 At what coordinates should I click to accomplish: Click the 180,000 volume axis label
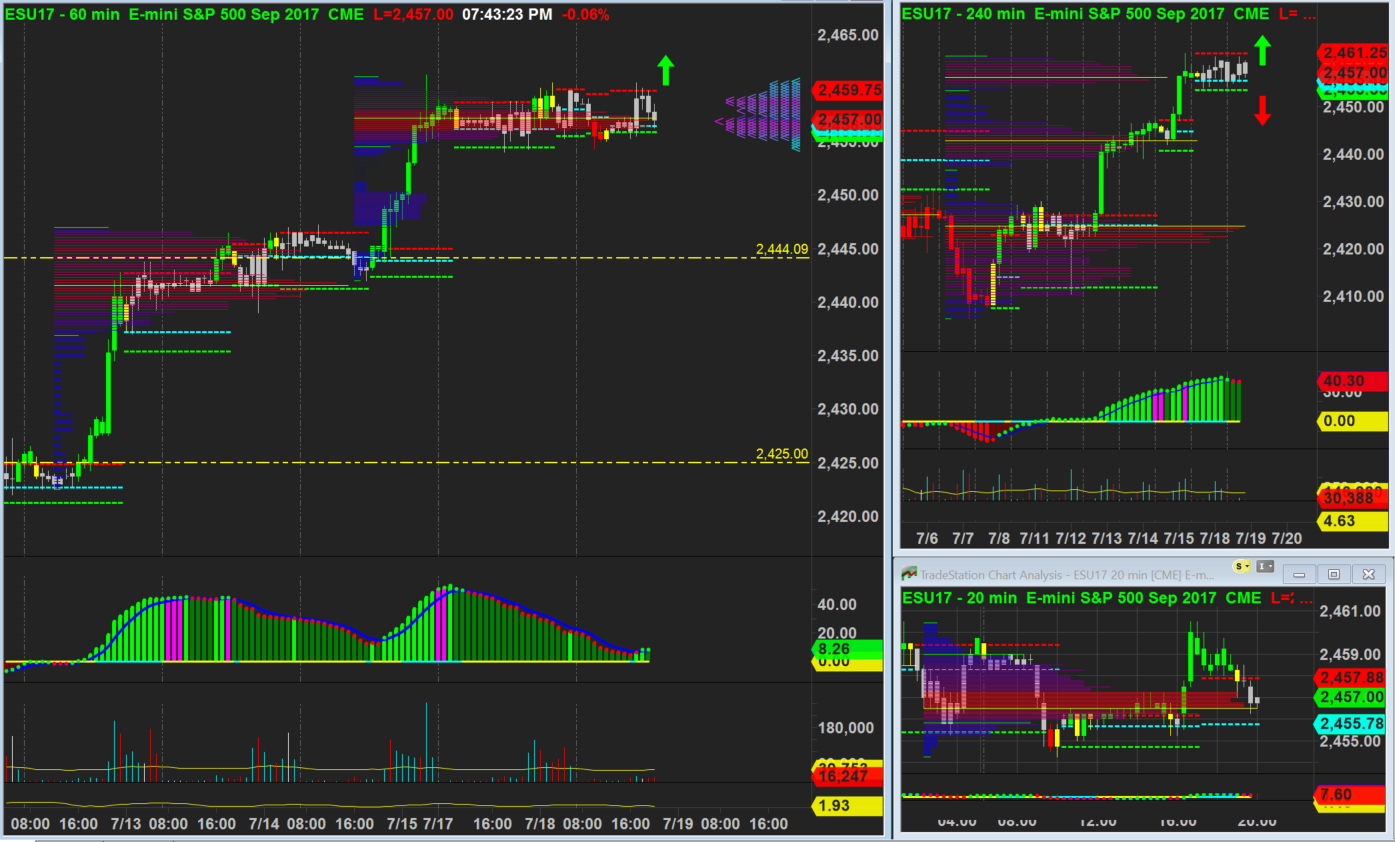[x=848, y=727]
